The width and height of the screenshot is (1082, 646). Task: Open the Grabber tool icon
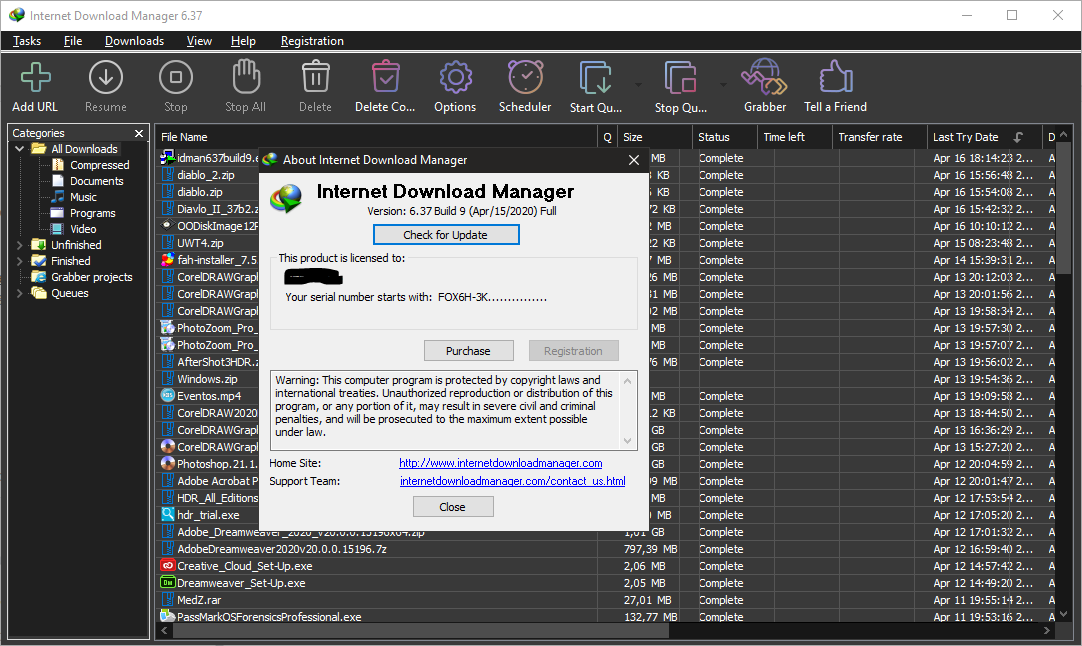(x=765, y=77)
